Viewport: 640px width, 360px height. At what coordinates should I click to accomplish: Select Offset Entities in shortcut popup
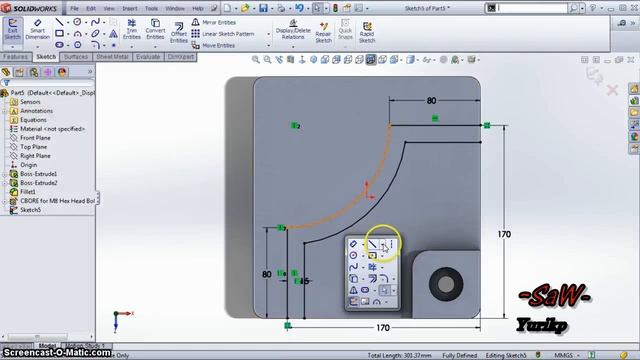coord(372,279)
